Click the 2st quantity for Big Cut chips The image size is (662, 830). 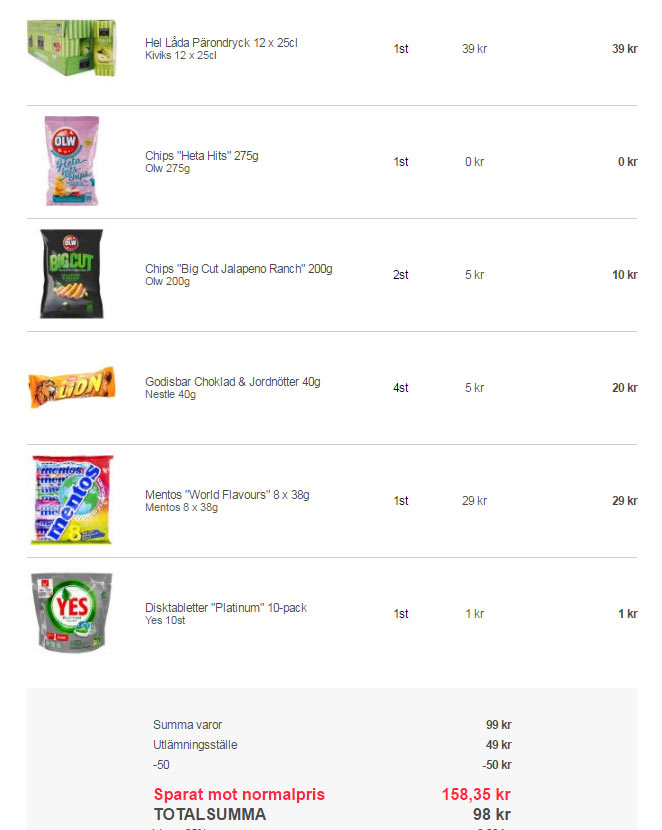401,275
